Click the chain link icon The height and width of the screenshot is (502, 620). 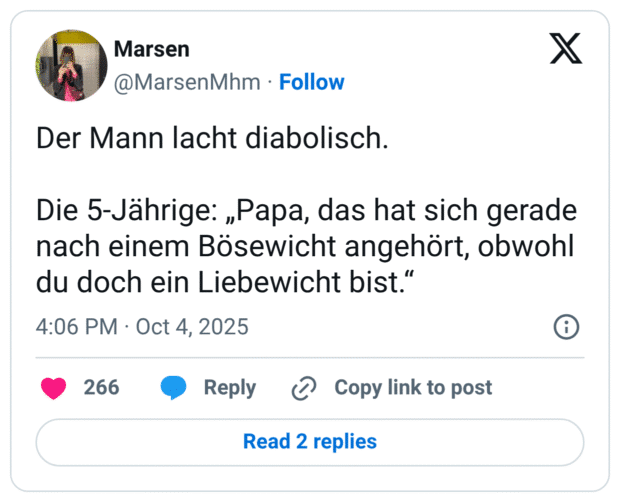pos(303,388)
